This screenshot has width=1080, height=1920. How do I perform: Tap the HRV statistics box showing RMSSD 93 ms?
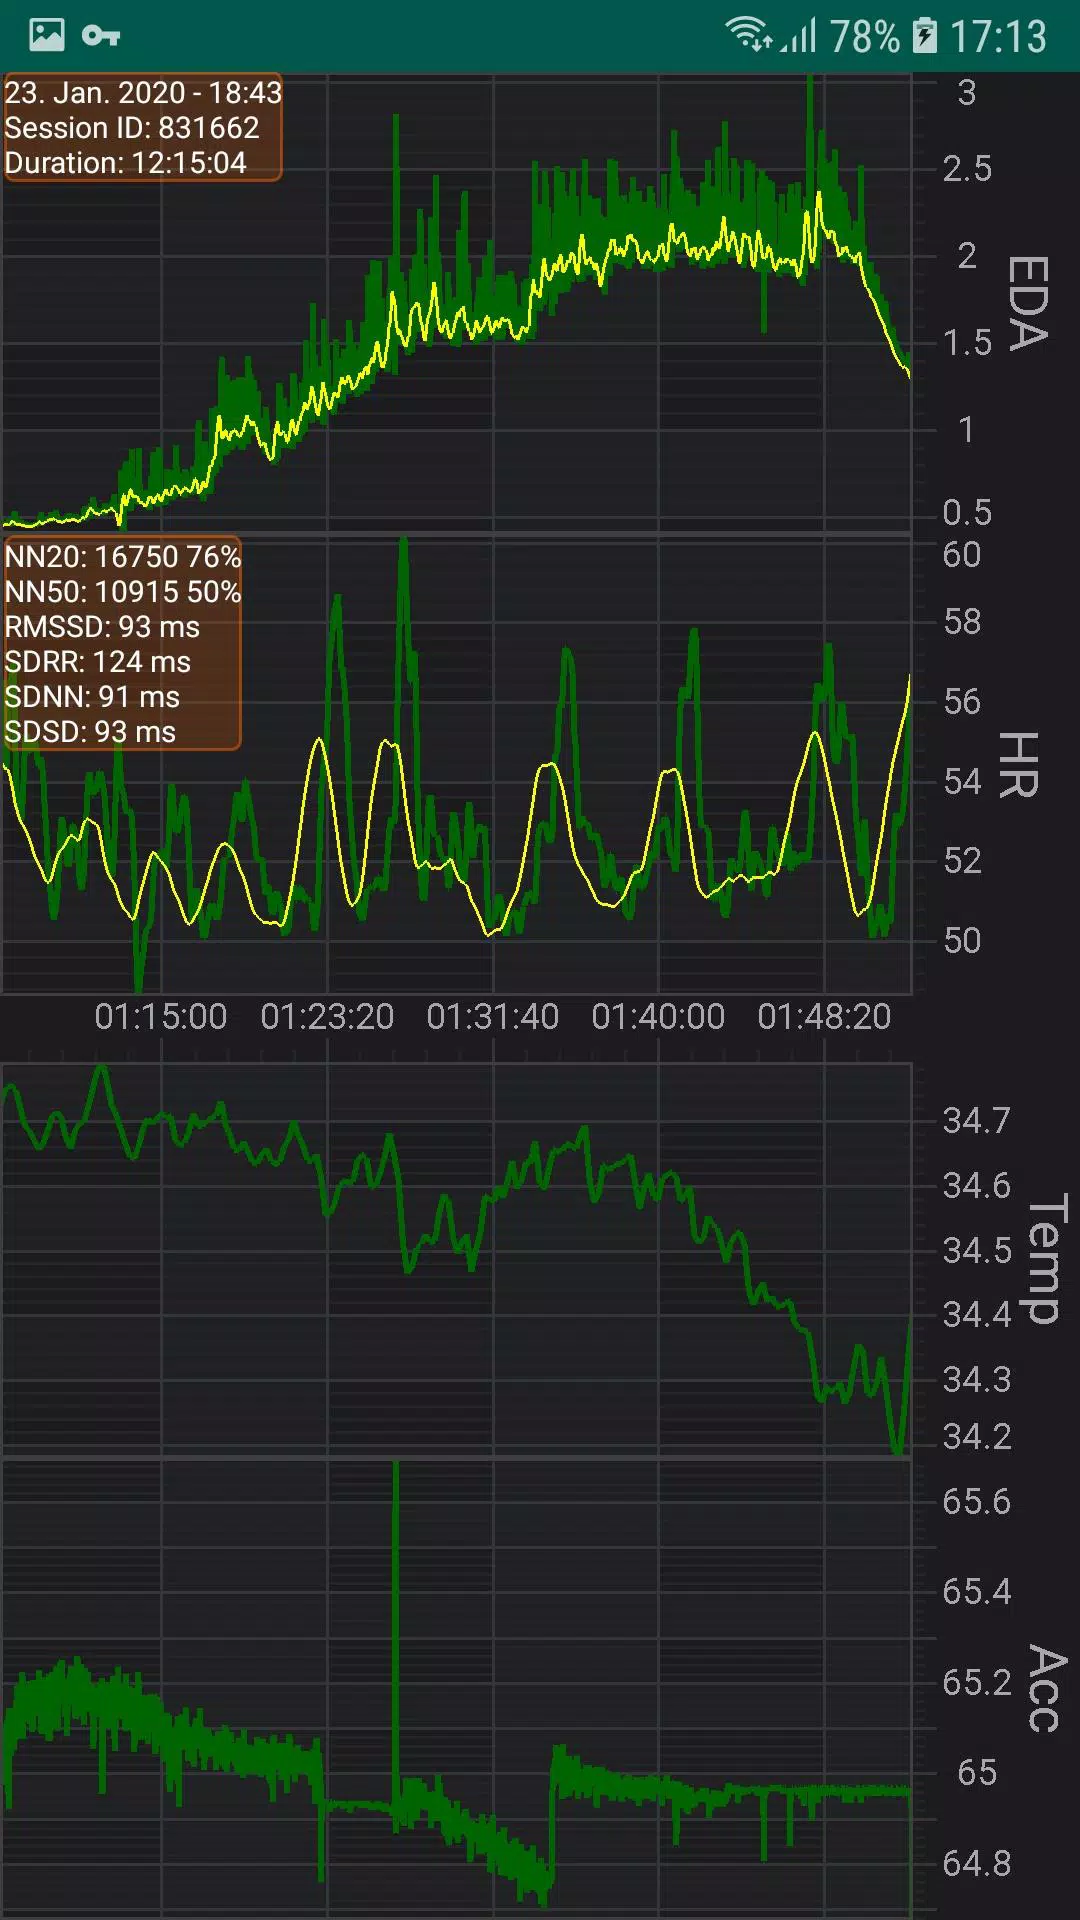click(122, 643)
